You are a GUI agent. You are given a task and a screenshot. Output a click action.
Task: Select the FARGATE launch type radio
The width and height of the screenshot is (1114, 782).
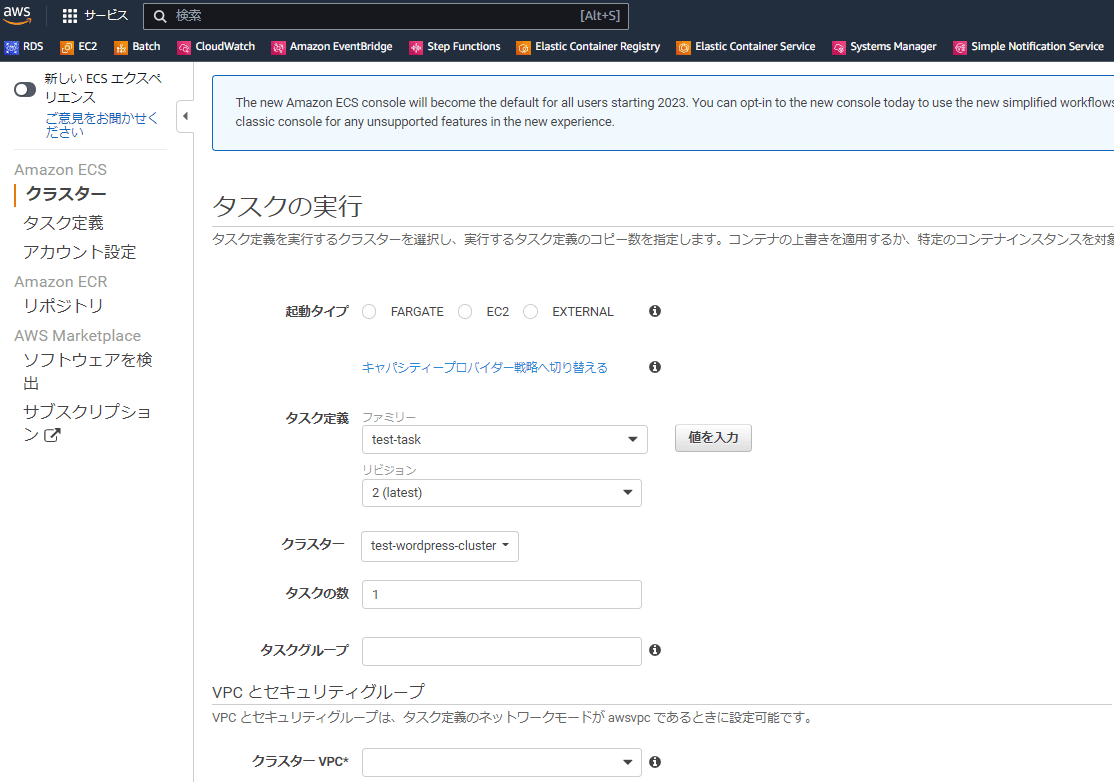coord(369,312)
